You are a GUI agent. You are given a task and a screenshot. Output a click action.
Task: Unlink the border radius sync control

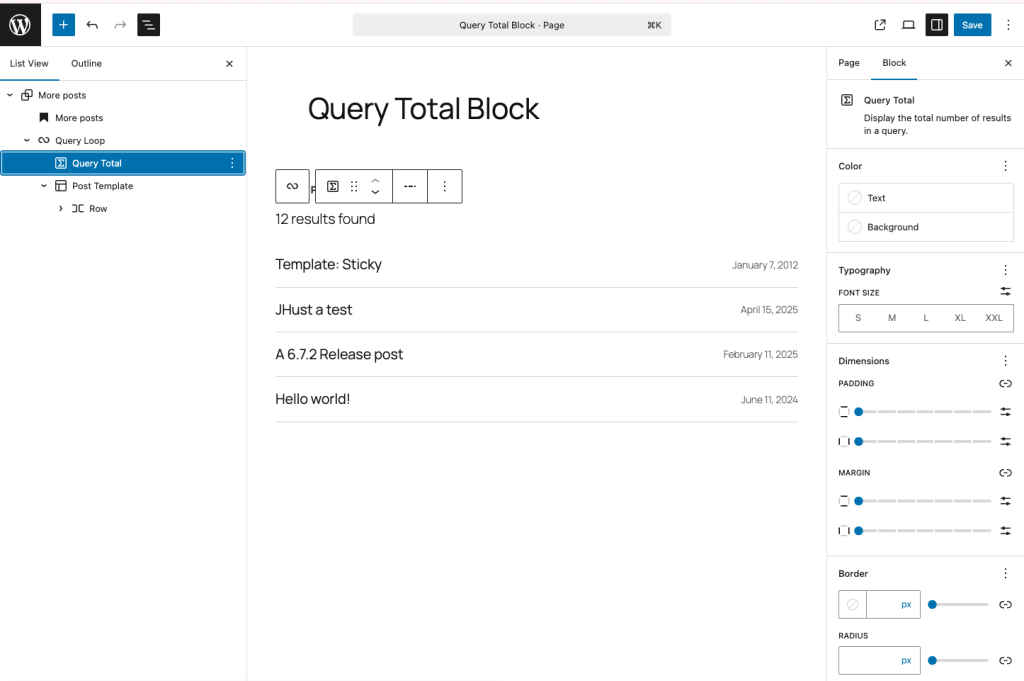(x=1006, y=660)
